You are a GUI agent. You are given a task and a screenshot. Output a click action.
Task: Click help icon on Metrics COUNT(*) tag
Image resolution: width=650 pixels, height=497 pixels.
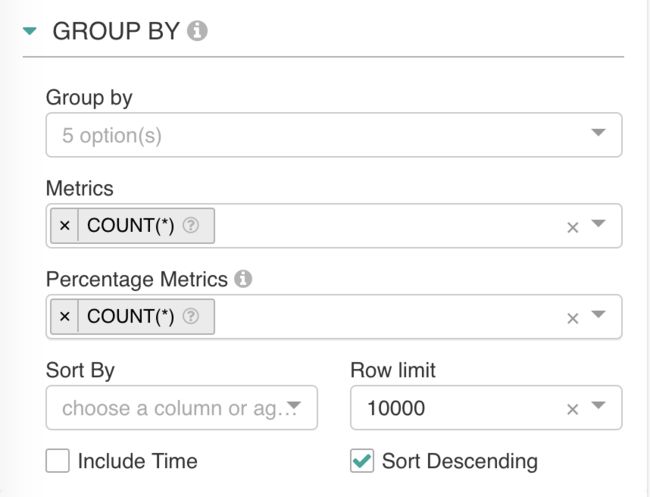click(191, 225)
